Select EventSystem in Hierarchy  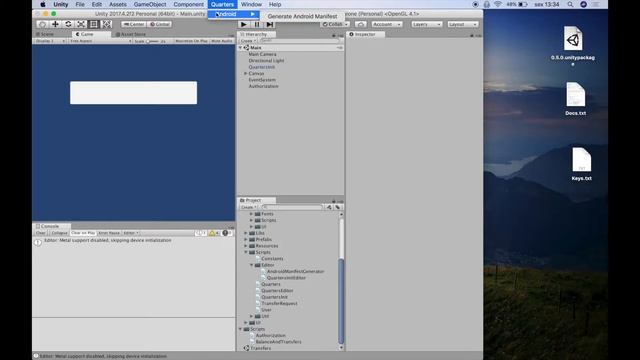click(262, 80)
